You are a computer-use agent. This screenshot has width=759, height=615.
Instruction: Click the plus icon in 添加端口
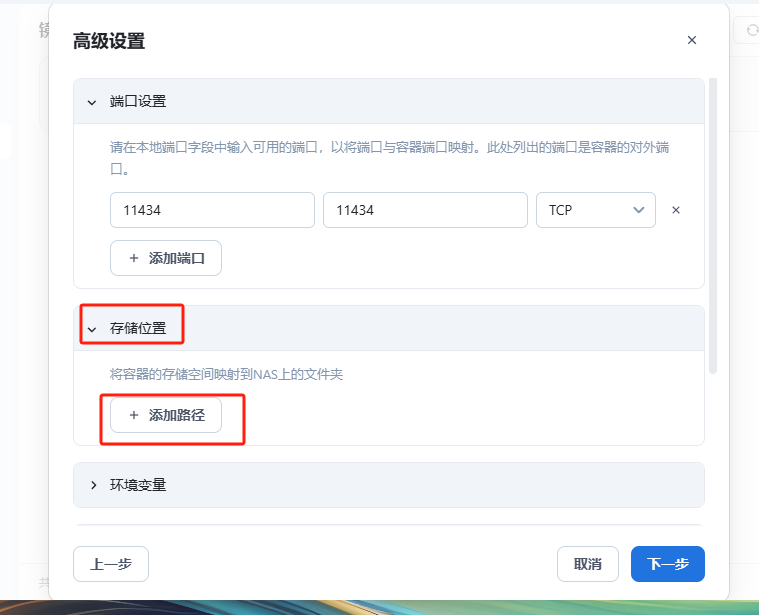(134, 258)
